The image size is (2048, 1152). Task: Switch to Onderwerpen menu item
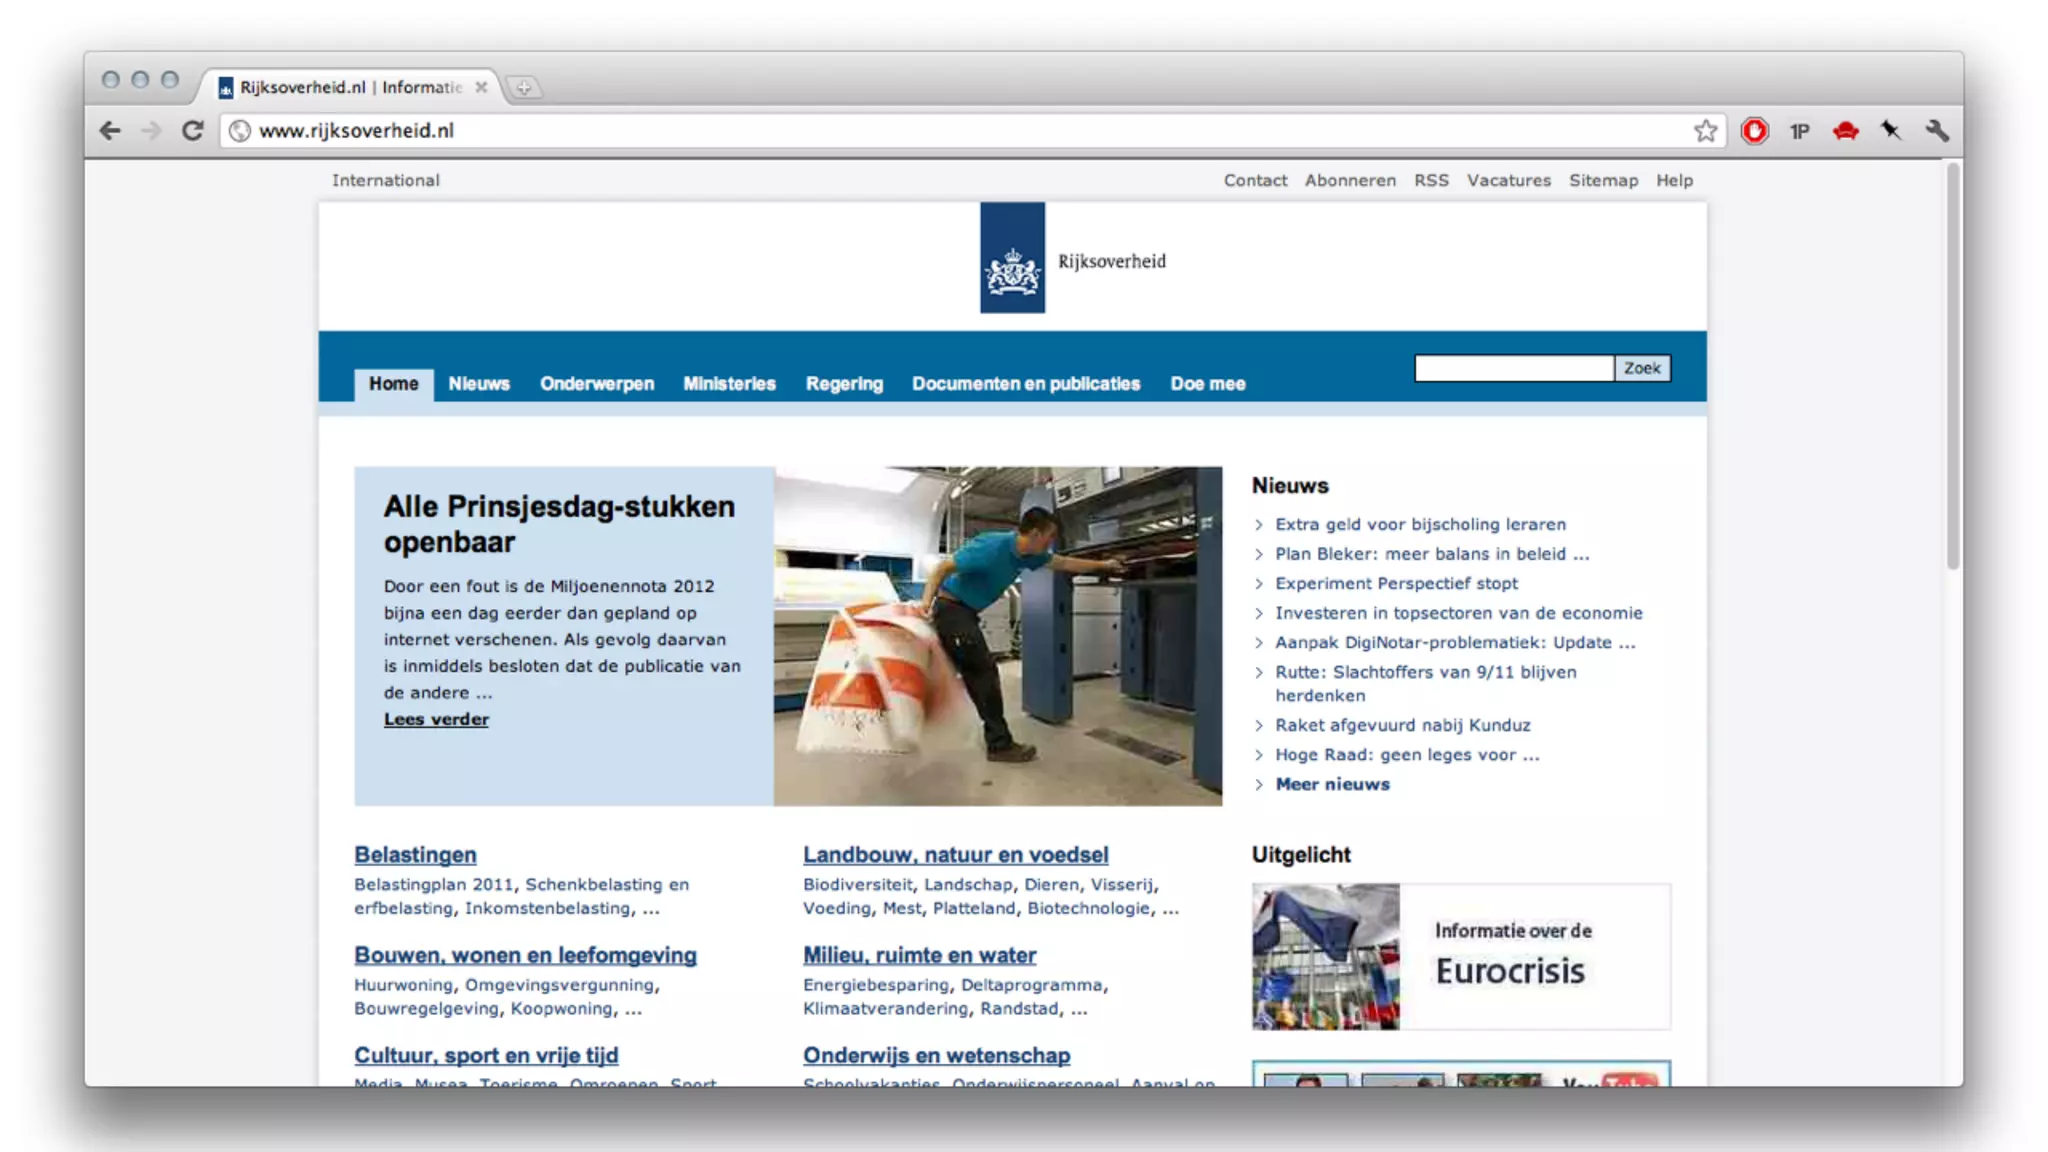[x=597, y=384]
